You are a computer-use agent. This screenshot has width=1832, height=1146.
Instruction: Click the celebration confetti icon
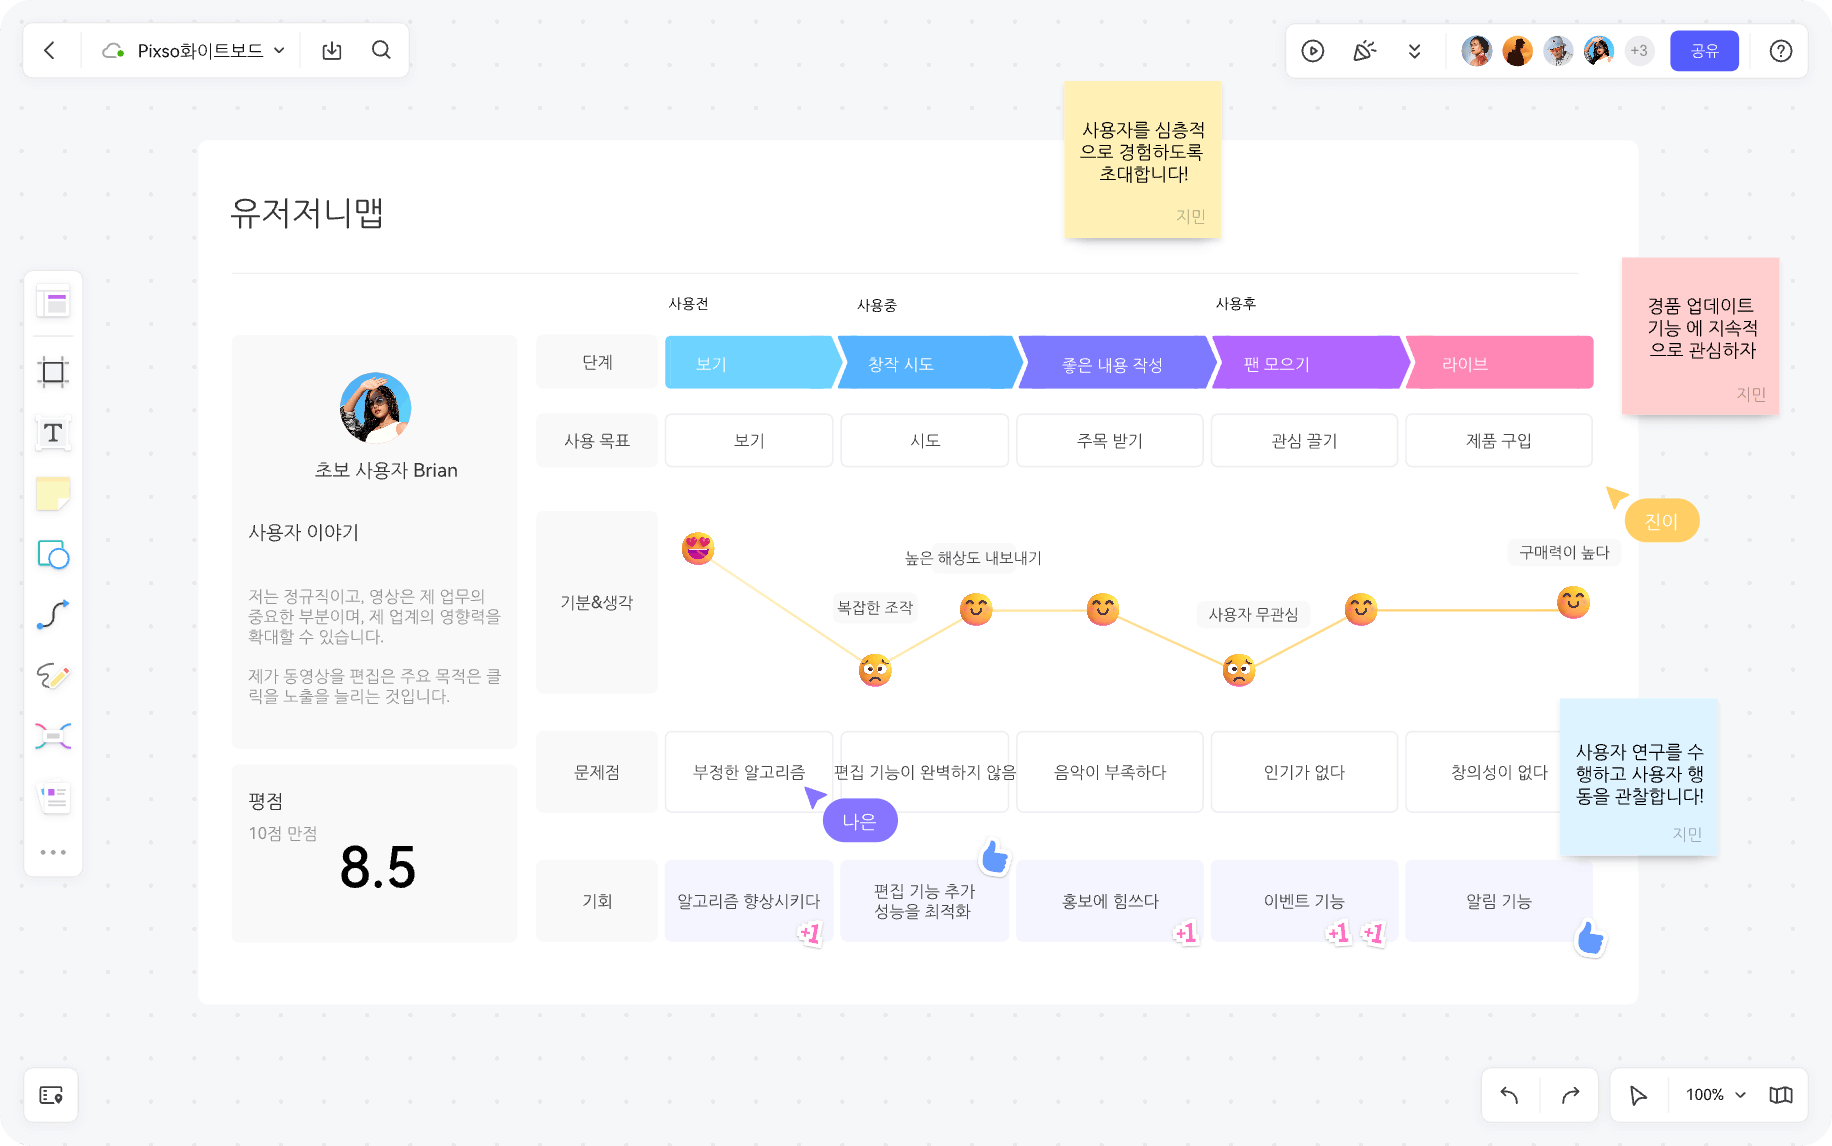1364,51
